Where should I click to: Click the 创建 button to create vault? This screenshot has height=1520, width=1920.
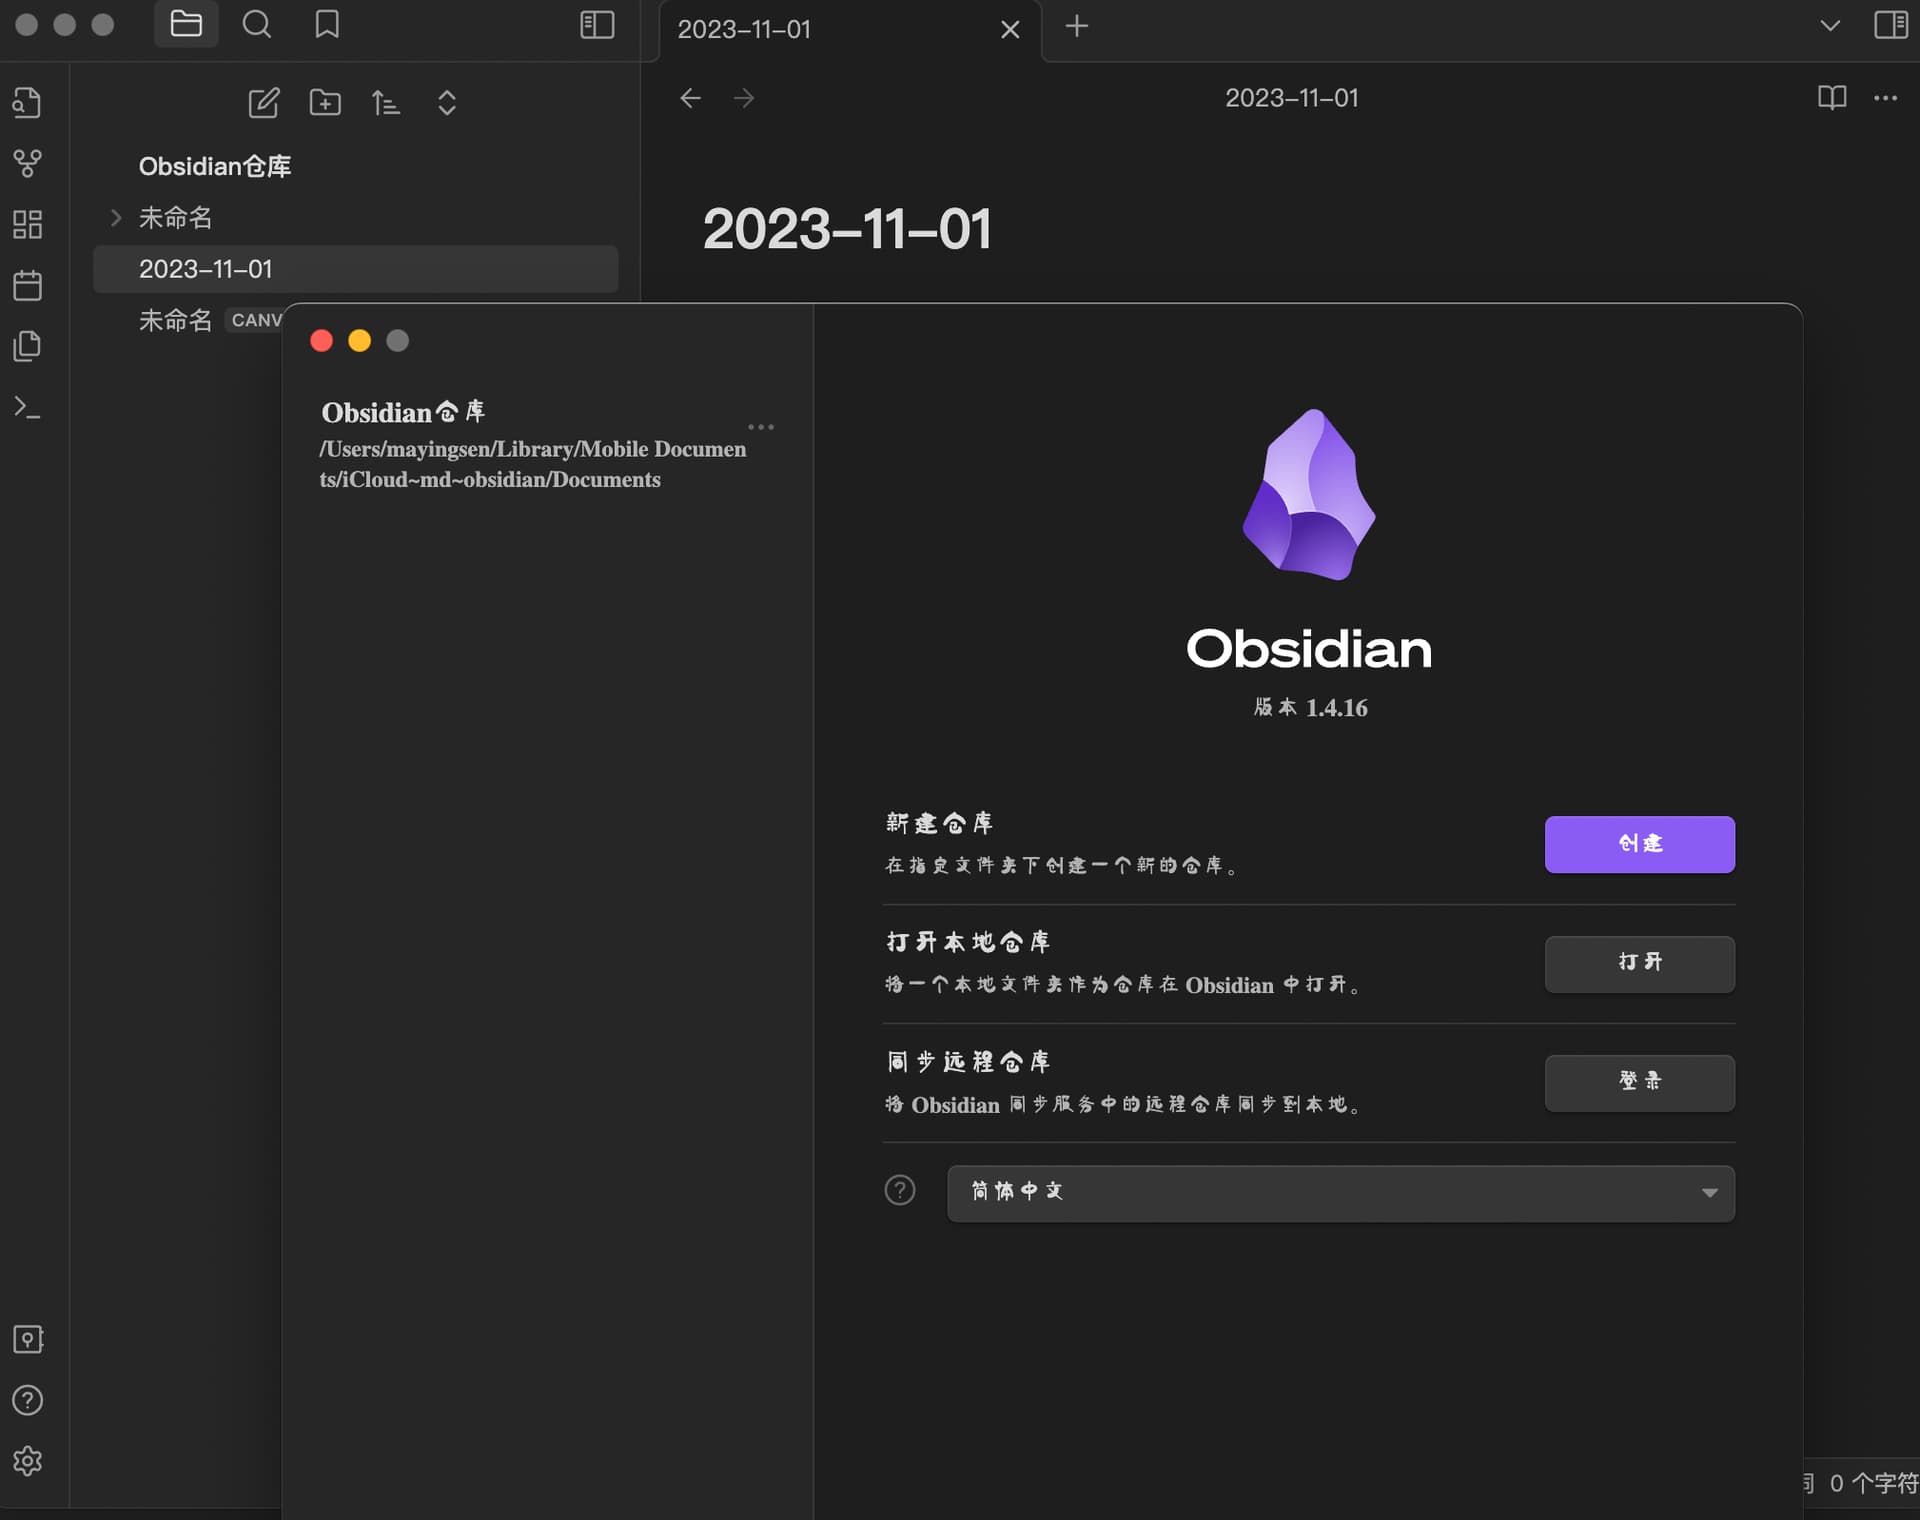pos(1640,844)
